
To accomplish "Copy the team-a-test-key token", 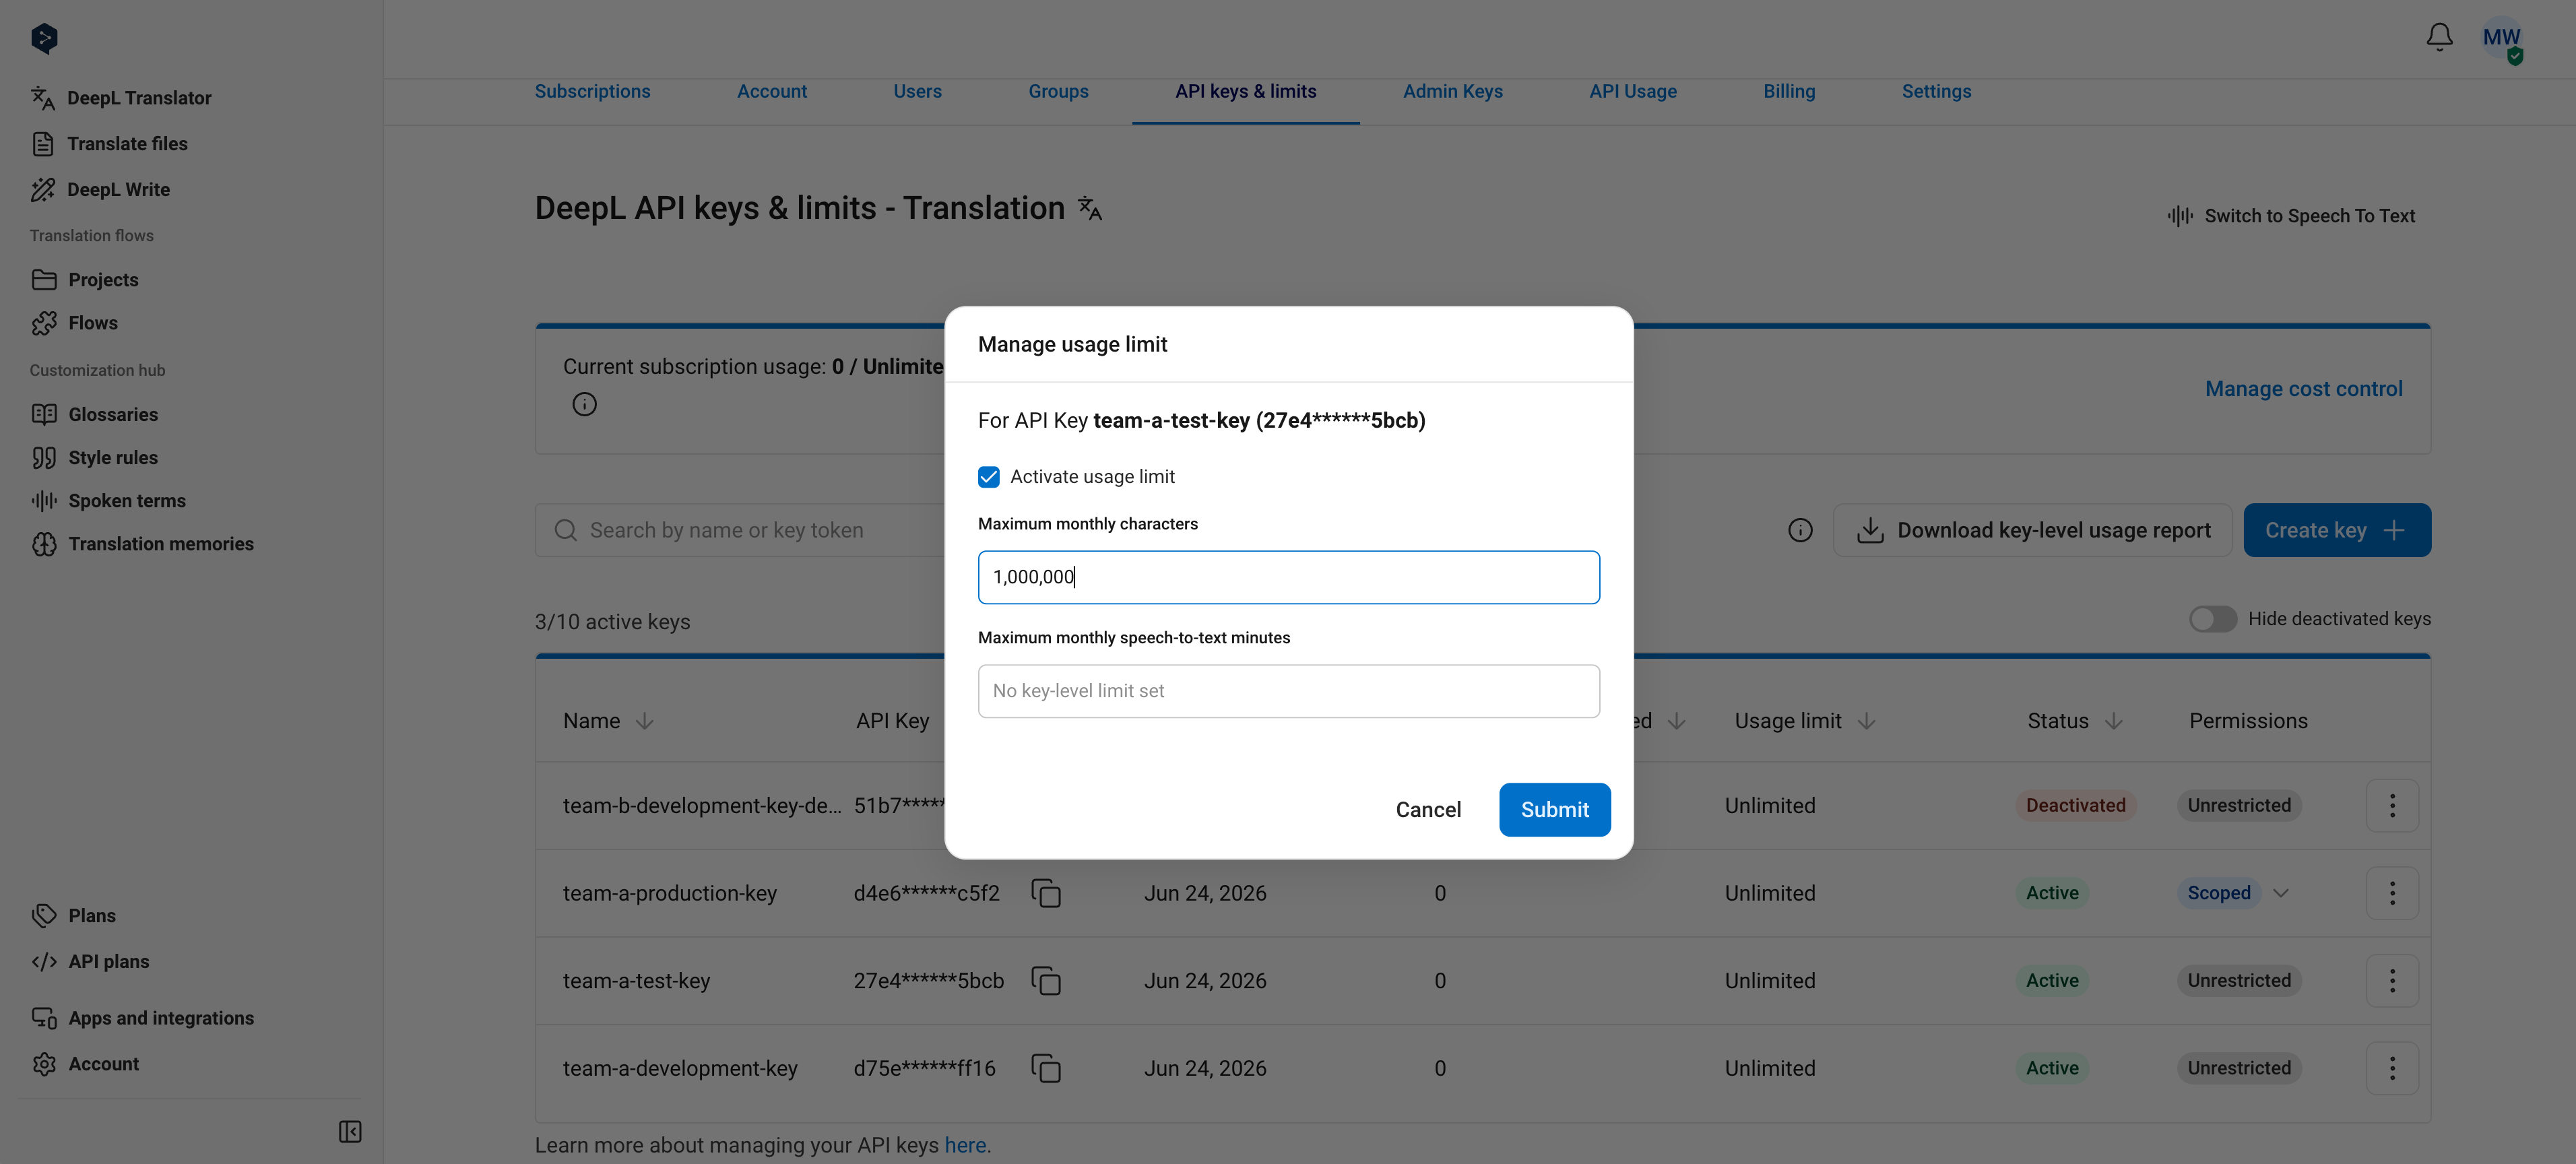I will (x=1046, y=982).
